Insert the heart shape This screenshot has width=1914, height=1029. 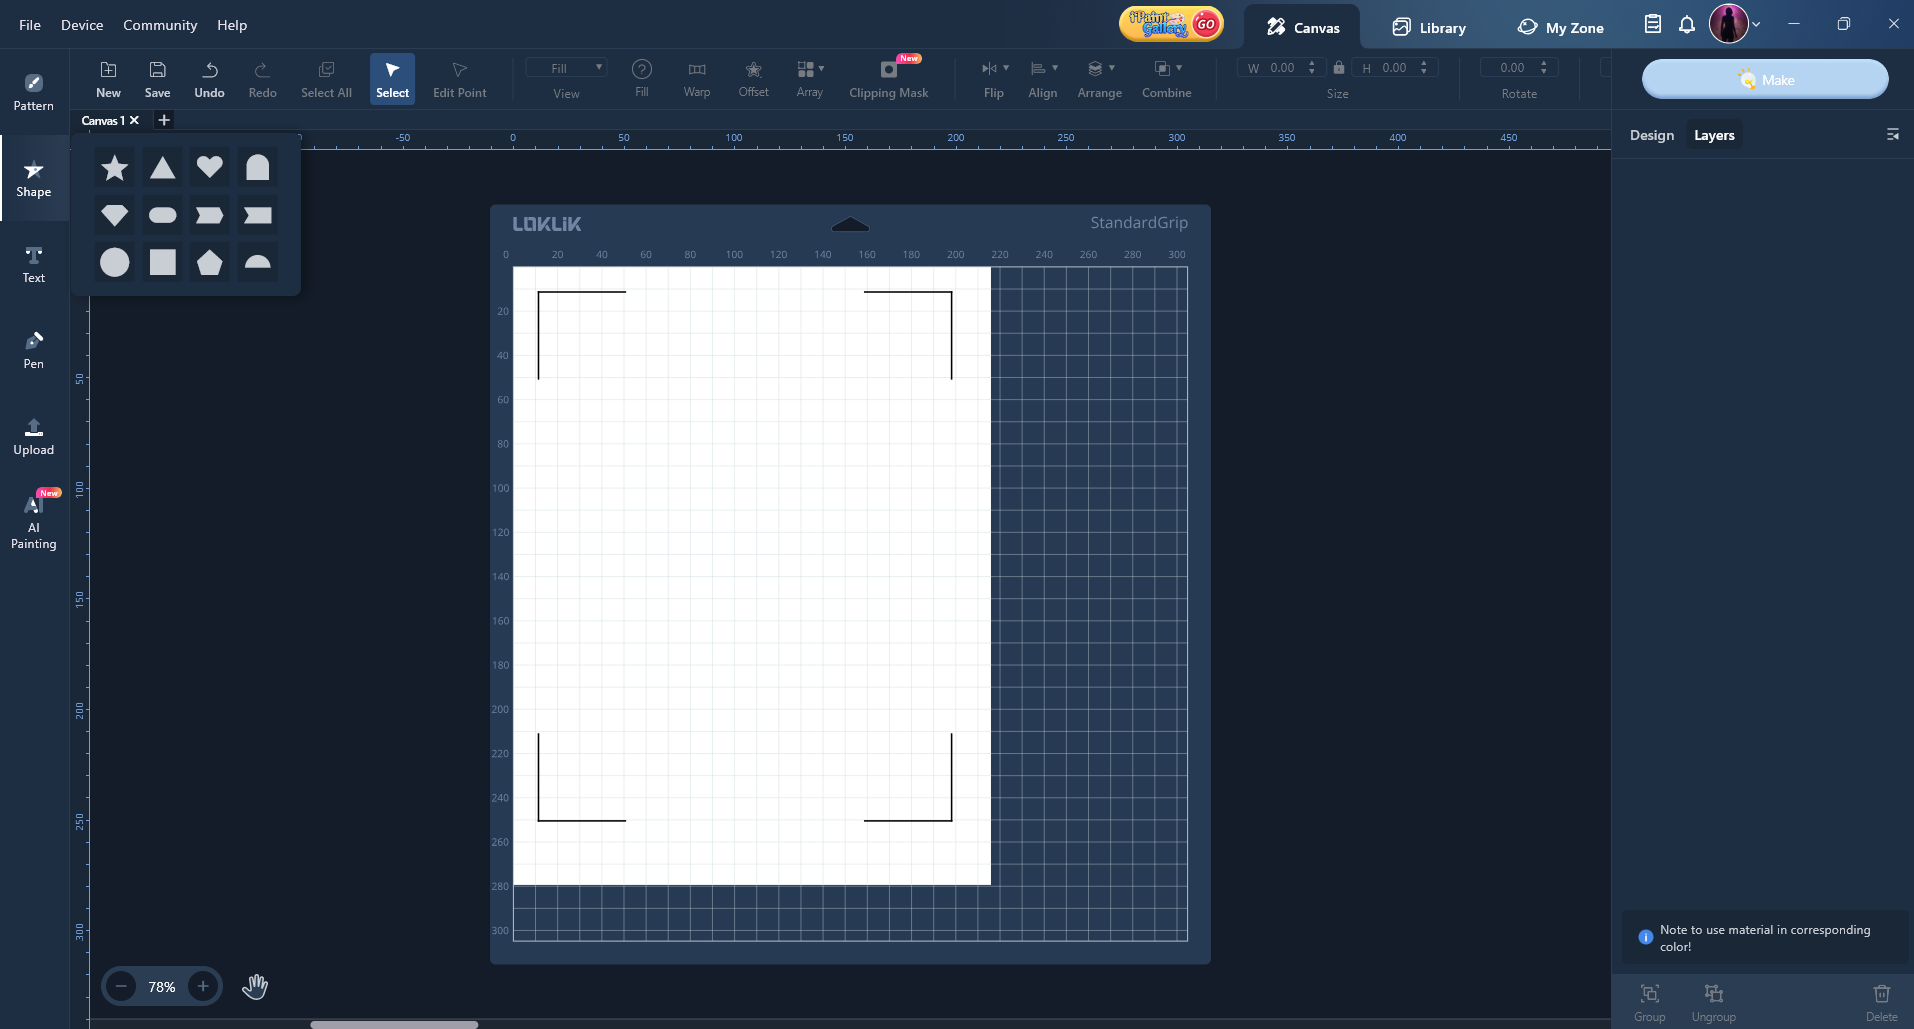[x=210, y=167]
